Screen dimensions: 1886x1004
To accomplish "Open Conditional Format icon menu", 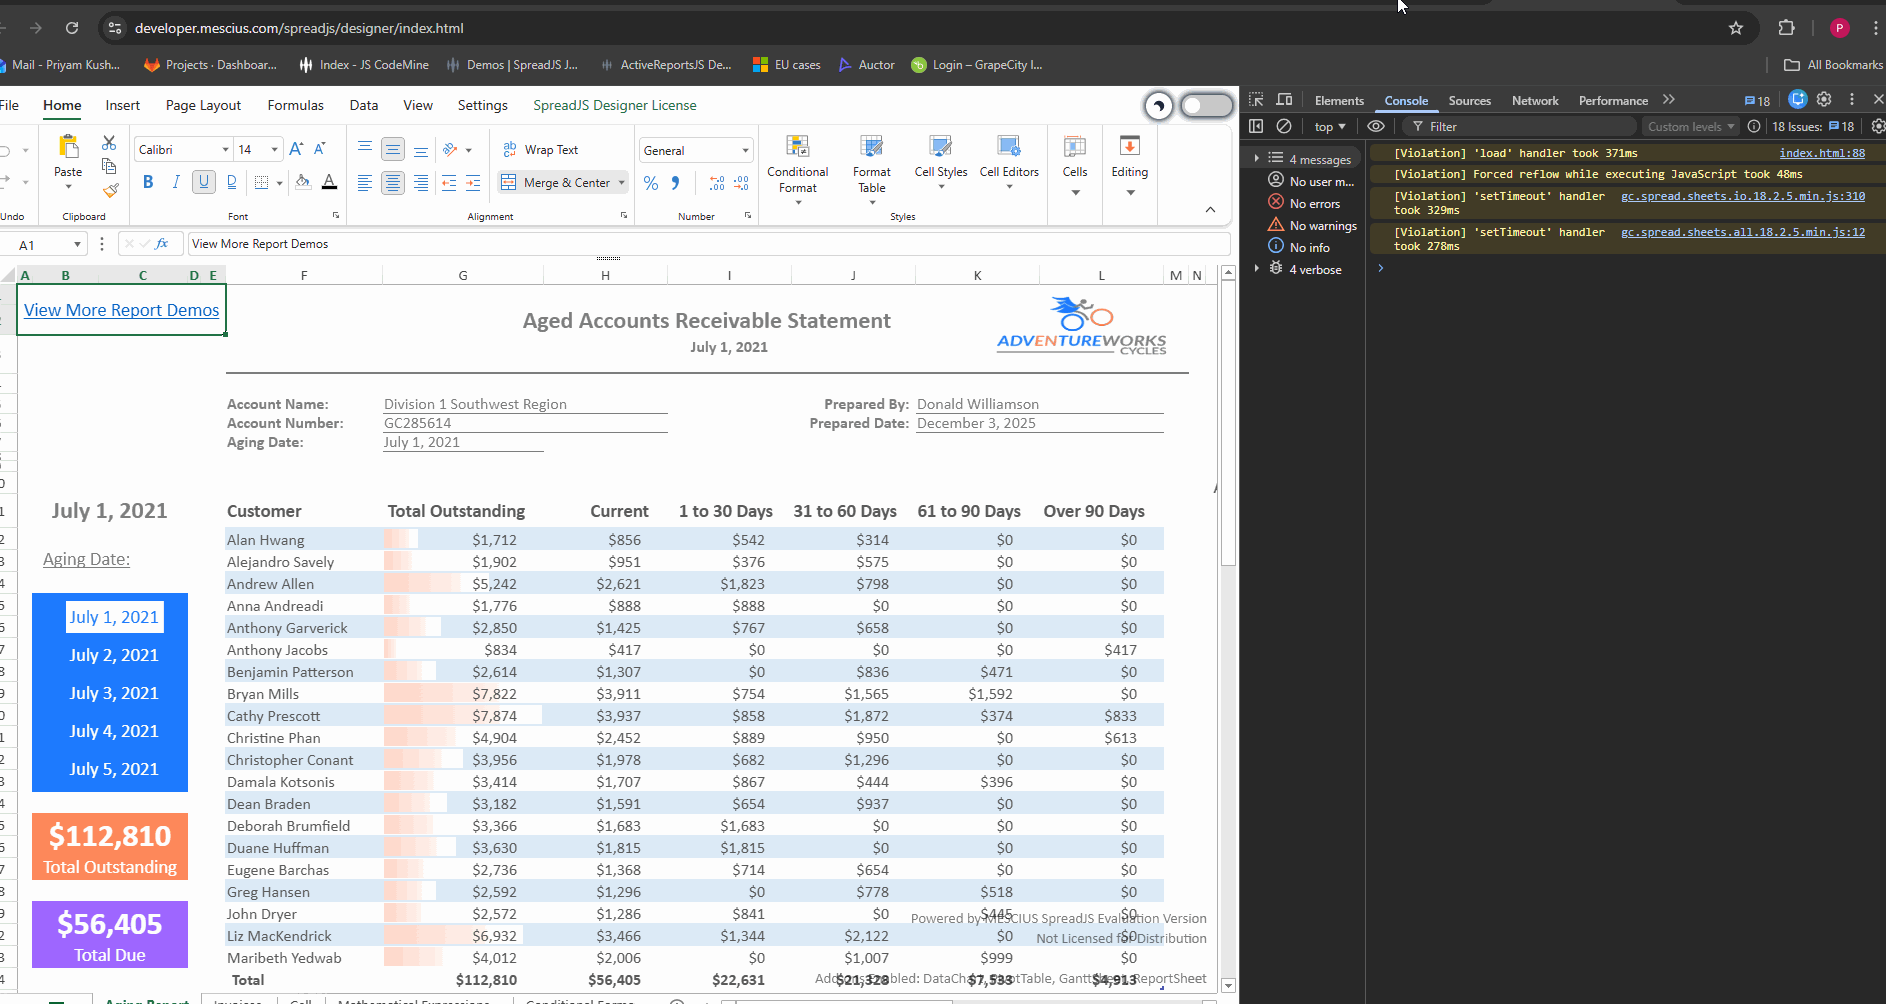I will pos(797,148).
